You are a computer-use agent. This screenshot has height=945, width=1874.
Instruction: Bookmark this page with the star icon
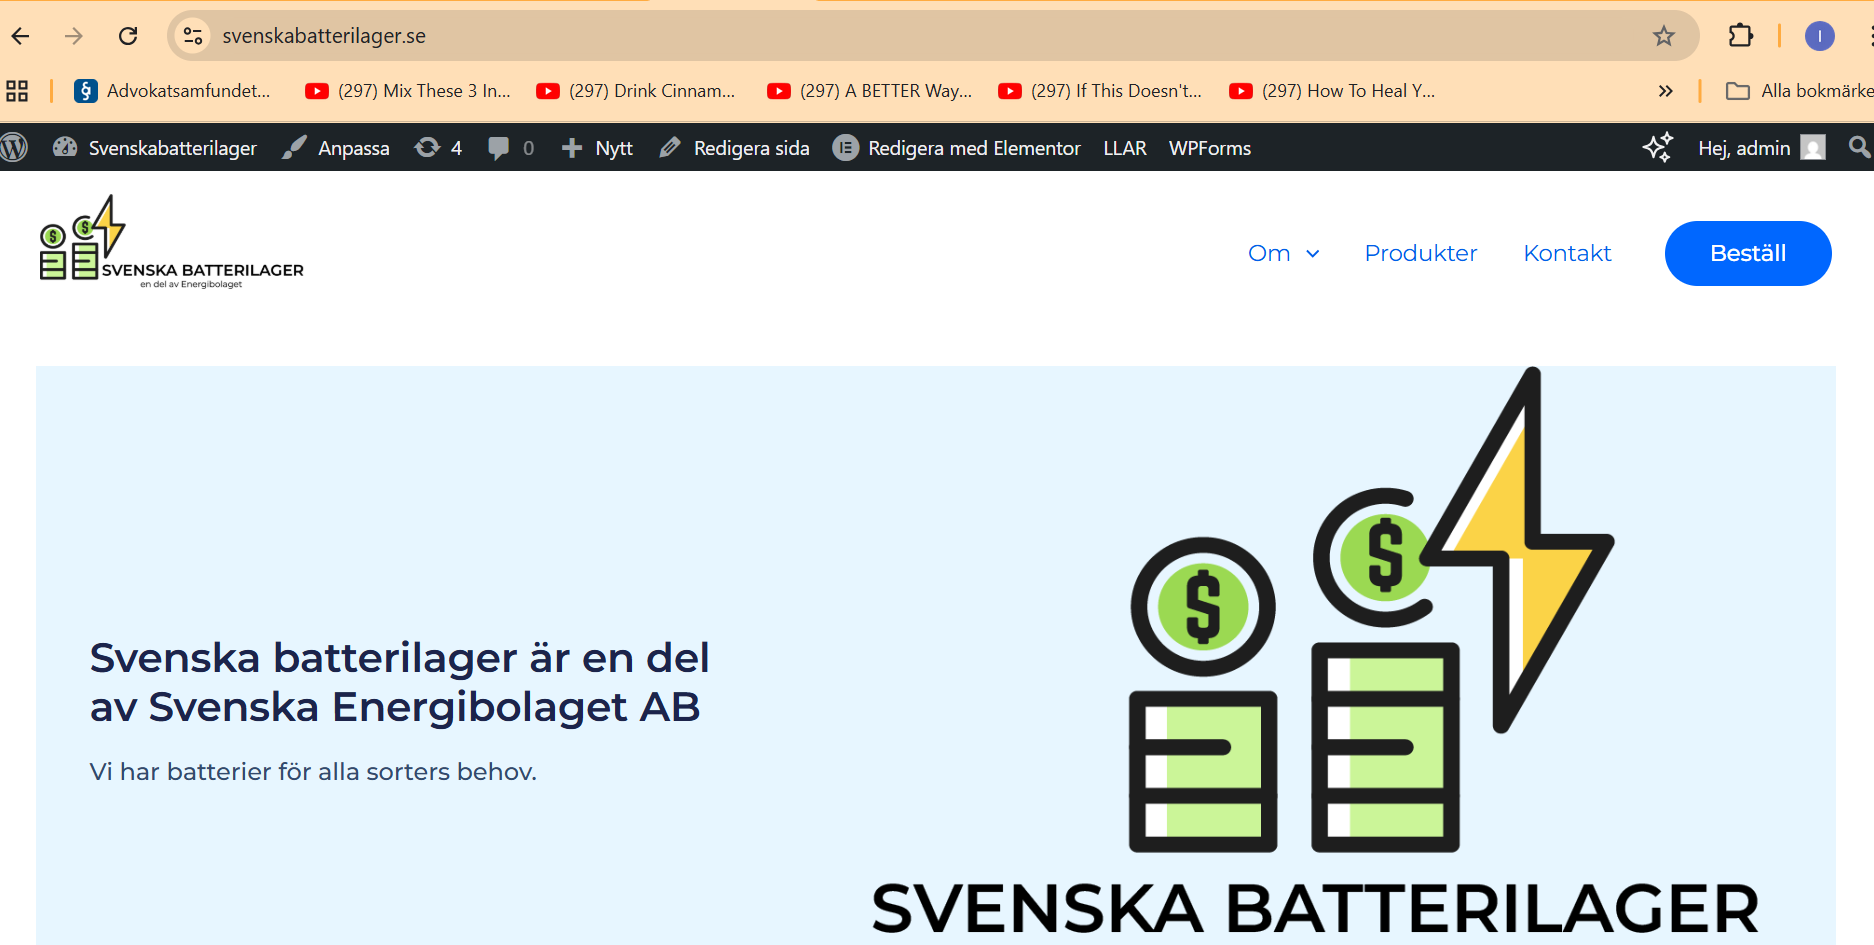1663,36
